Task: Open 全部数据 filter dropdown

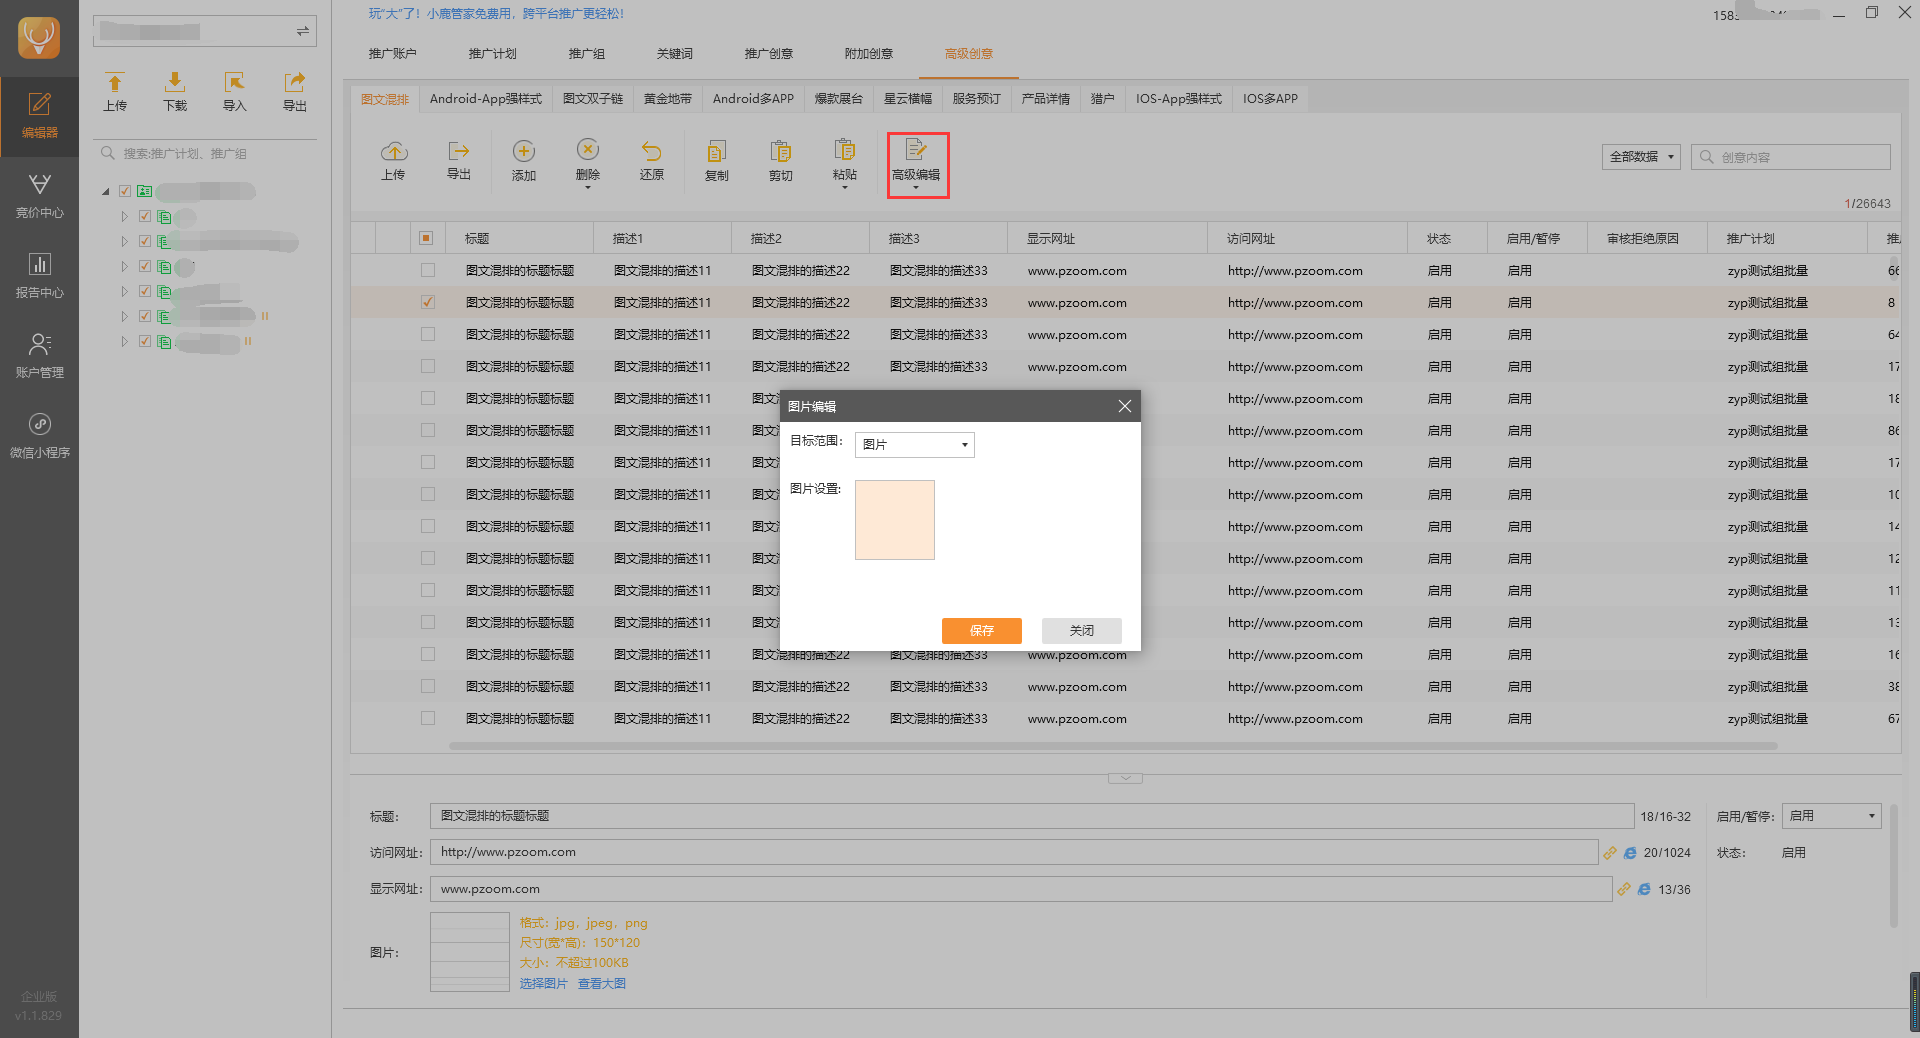Action: point(1641,157)
